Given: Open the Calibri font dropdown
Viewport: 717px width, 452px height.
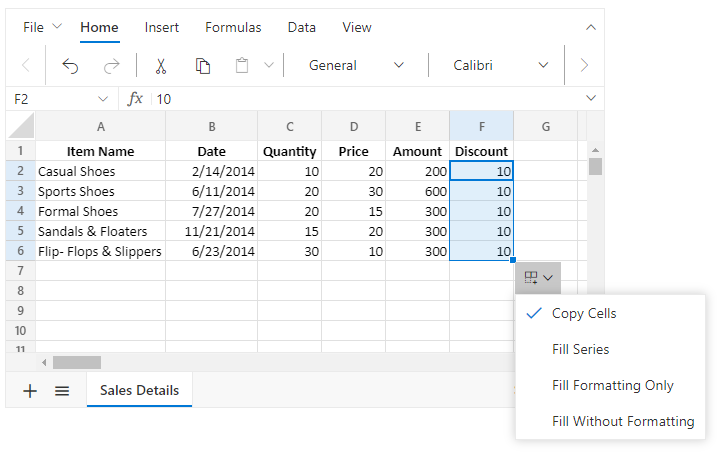Looking at the screenshot, I should [501, 66].
